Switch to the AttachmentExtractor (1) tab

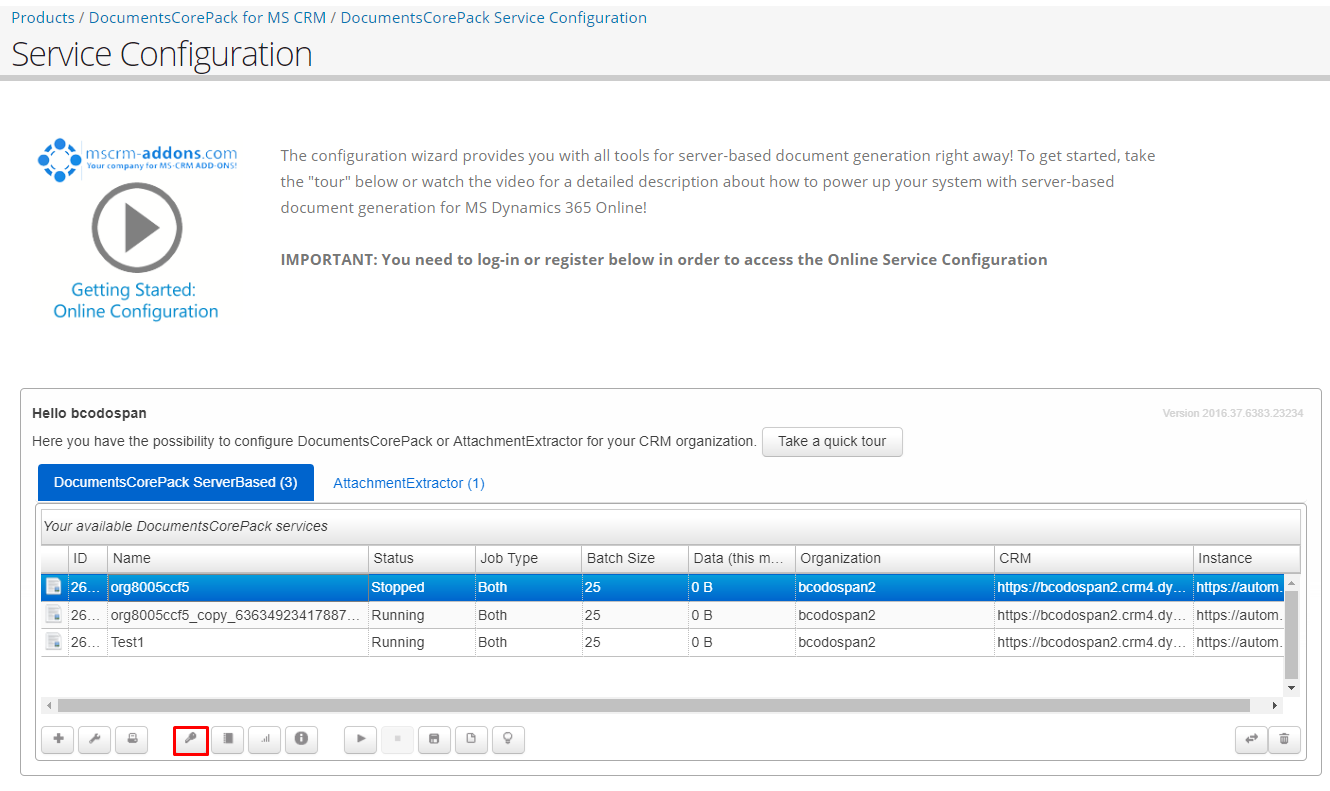[x=409, y=483]
